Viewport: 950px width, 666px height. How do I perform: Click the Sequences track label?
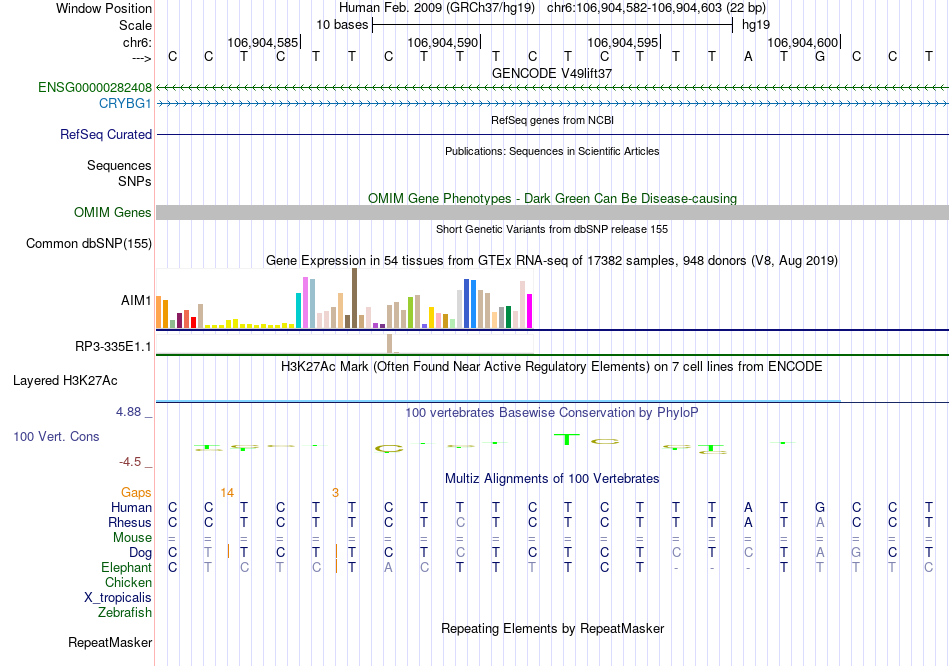(119, 165)
